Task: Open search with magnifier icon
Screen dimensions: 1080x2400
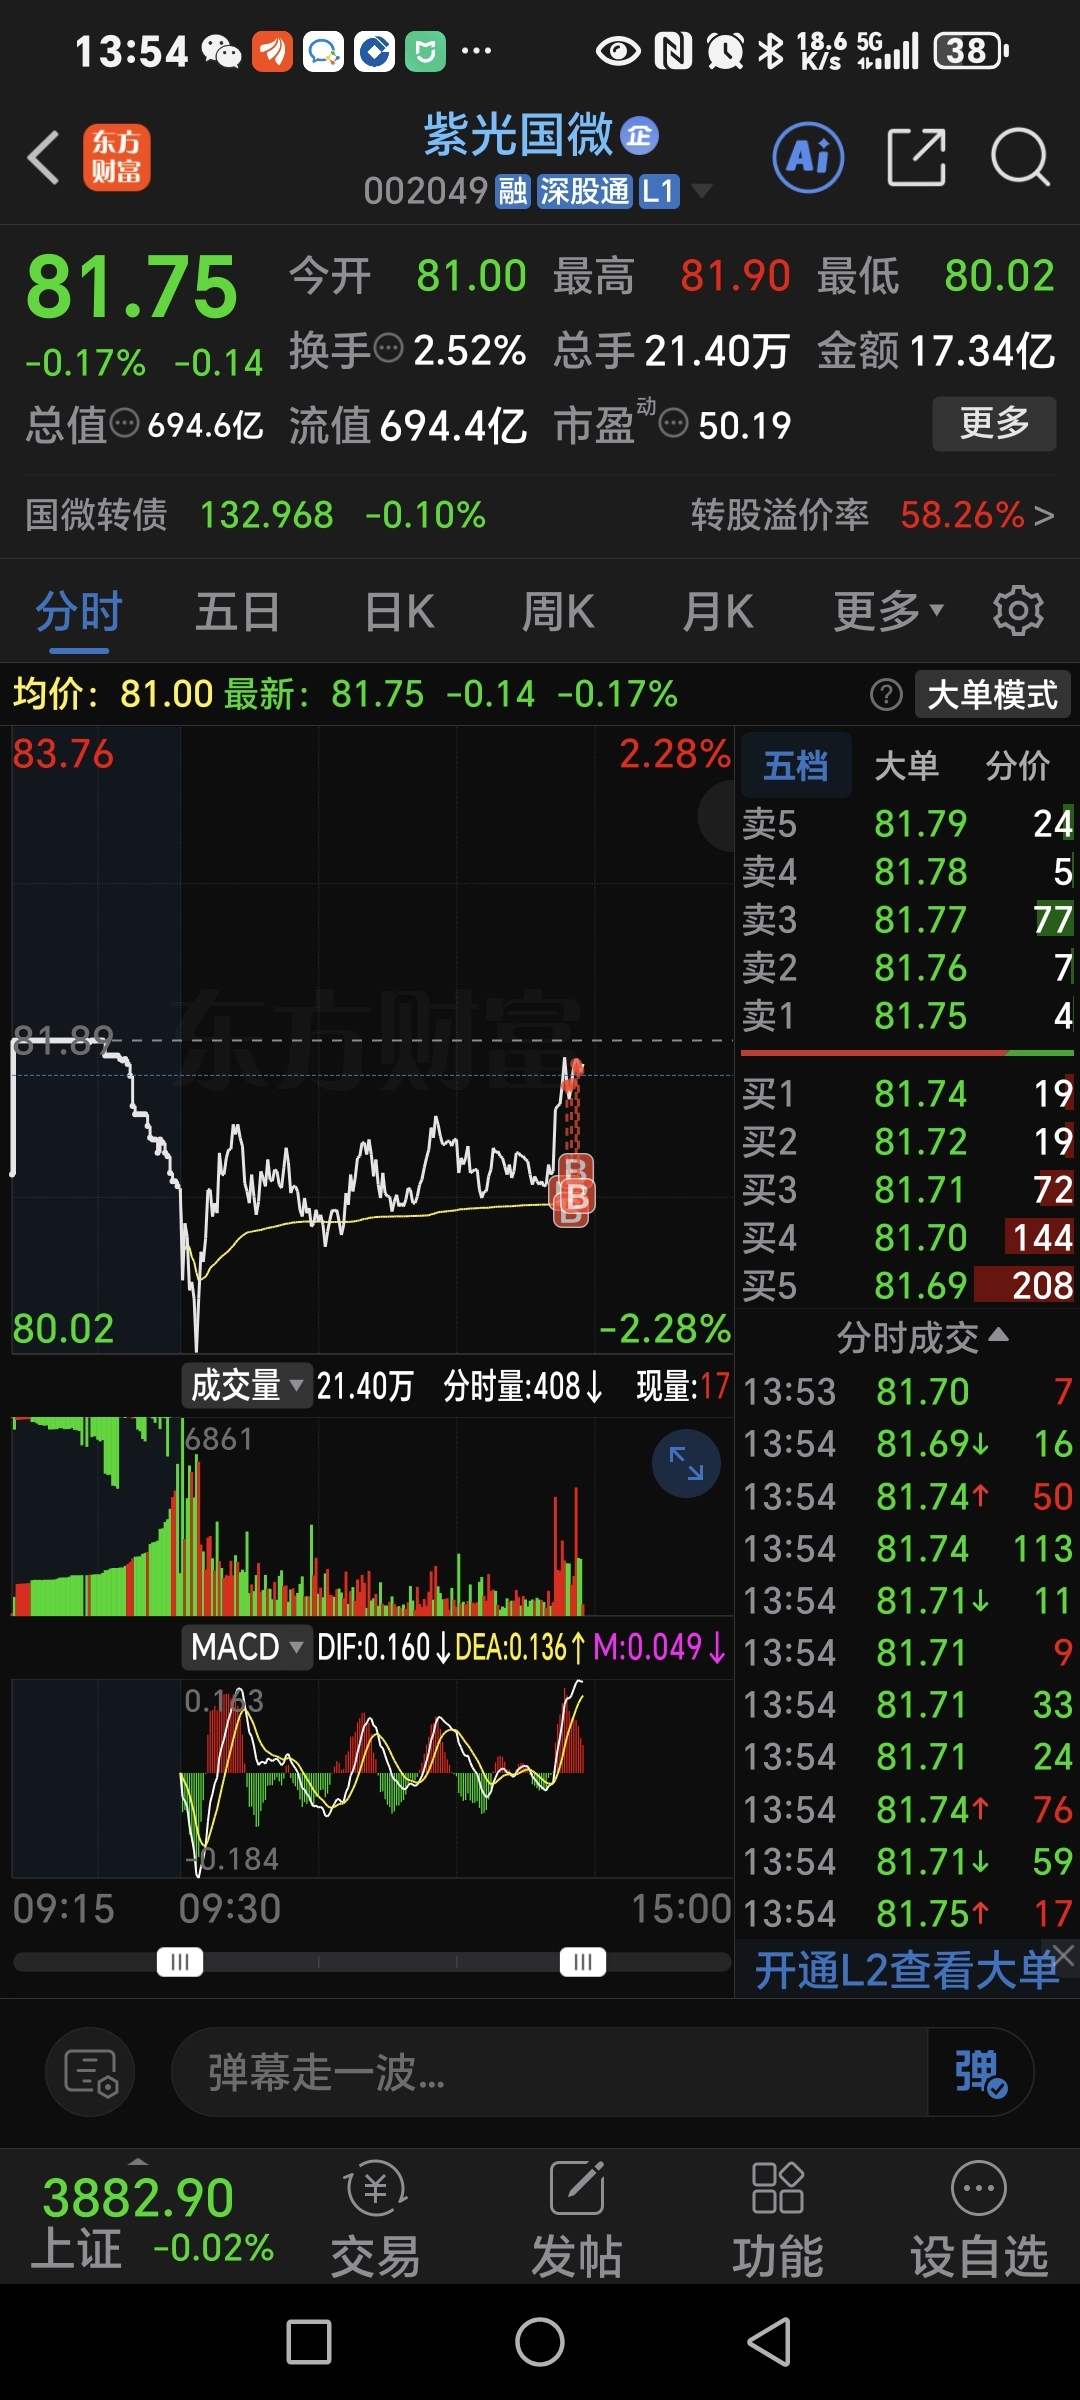Action: (1020, 157)
